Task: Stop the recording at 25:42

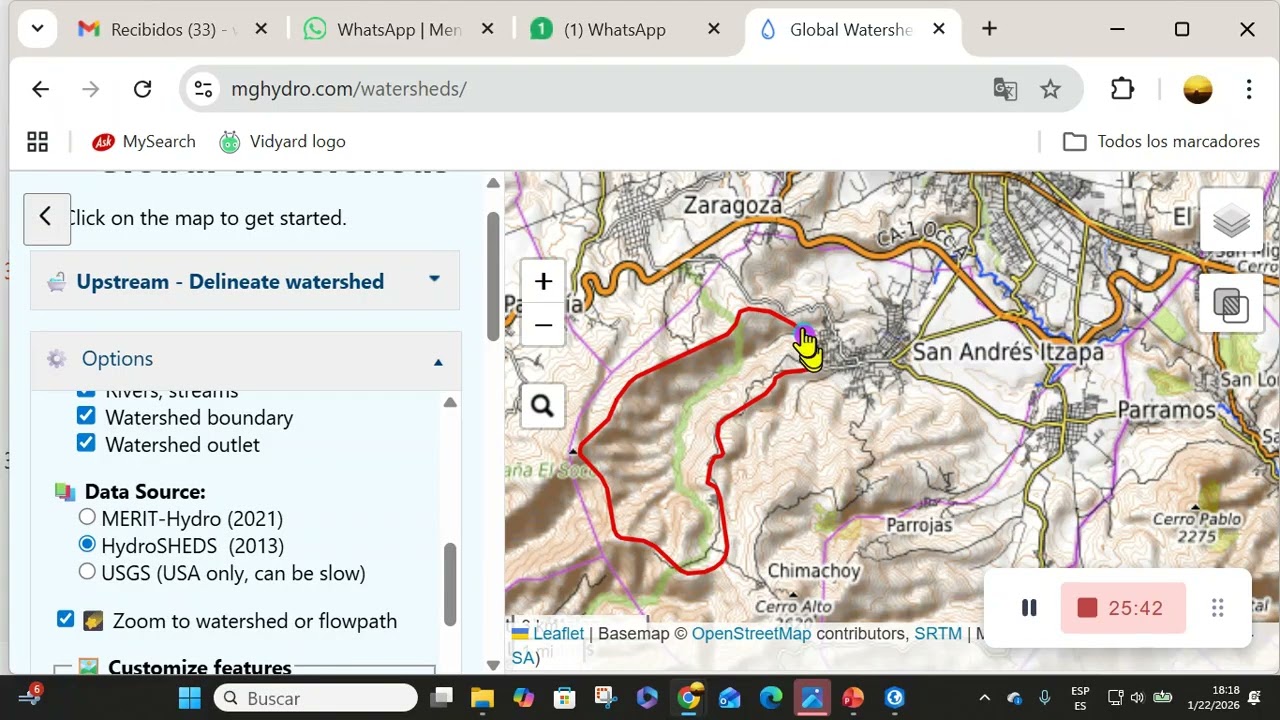Action: coord(1122,608)
